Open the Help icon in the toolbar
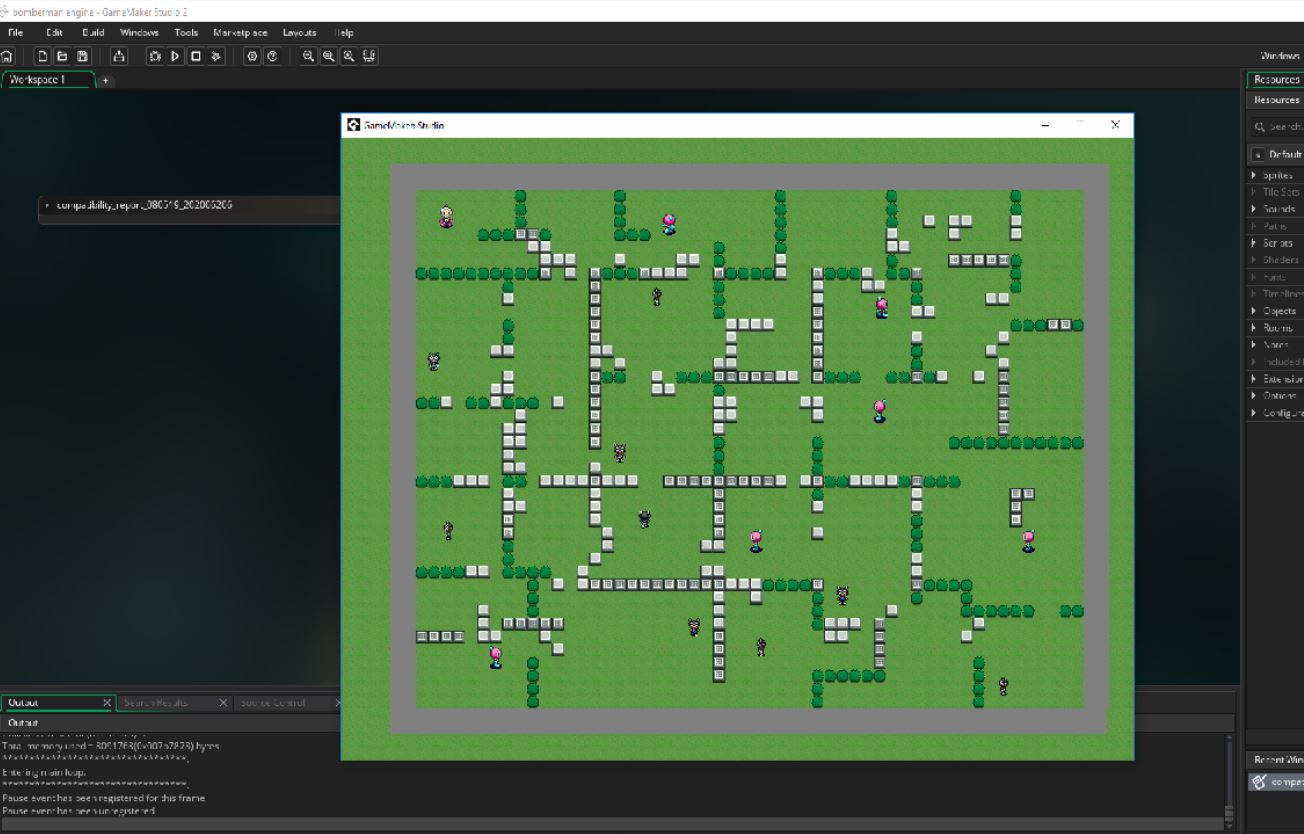Viewport: 1304px width, 834px height. point(270,54)
